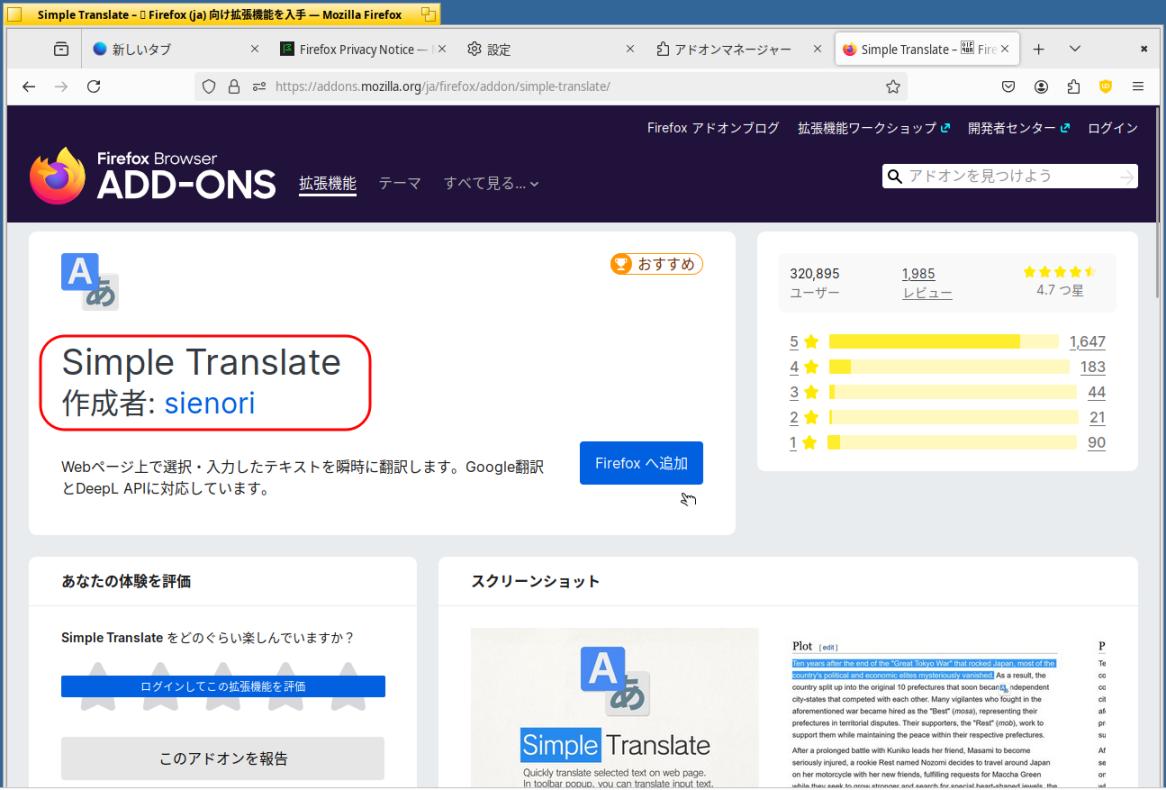The width and height of the screenshot is (1166, 790).
Task: Click the Firefox へ追加 button
Action: click(x=641, y=463)
